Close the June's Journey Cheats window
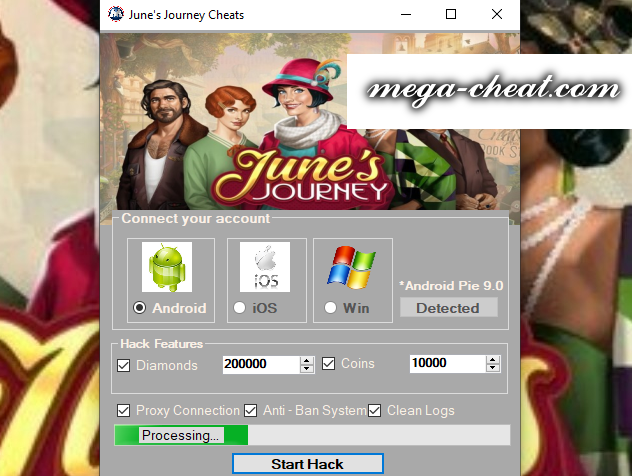632x476 pixels. (497, 15)
